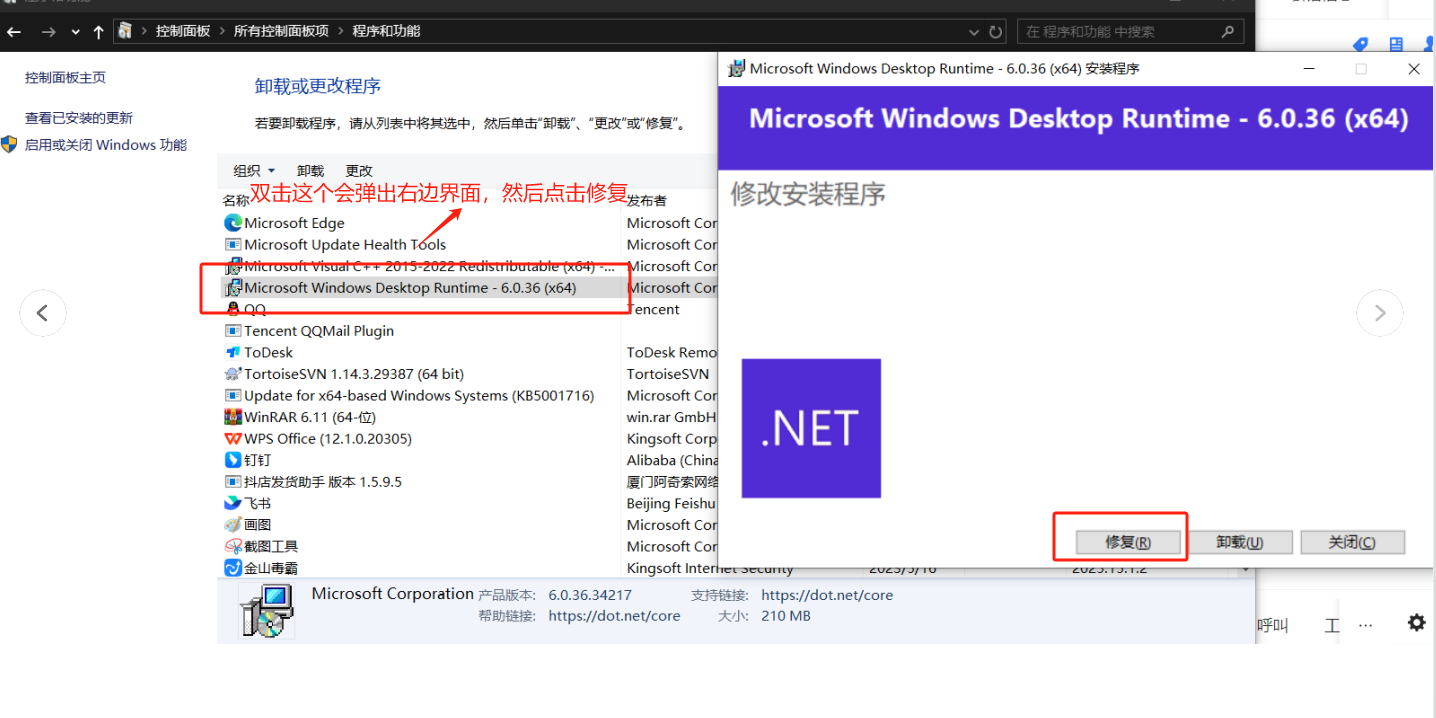Click the magnifier icon in the search box
Image resolution: width=1436 pixels, height=718 pixels.
tap(1228, 32)
